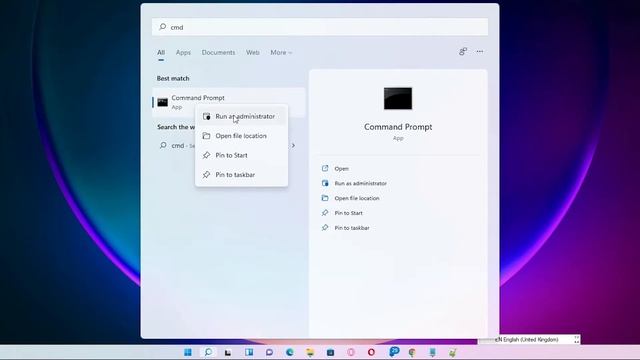
Task: Select the Command Prompt best match result
Action: [x=229, y=102]
